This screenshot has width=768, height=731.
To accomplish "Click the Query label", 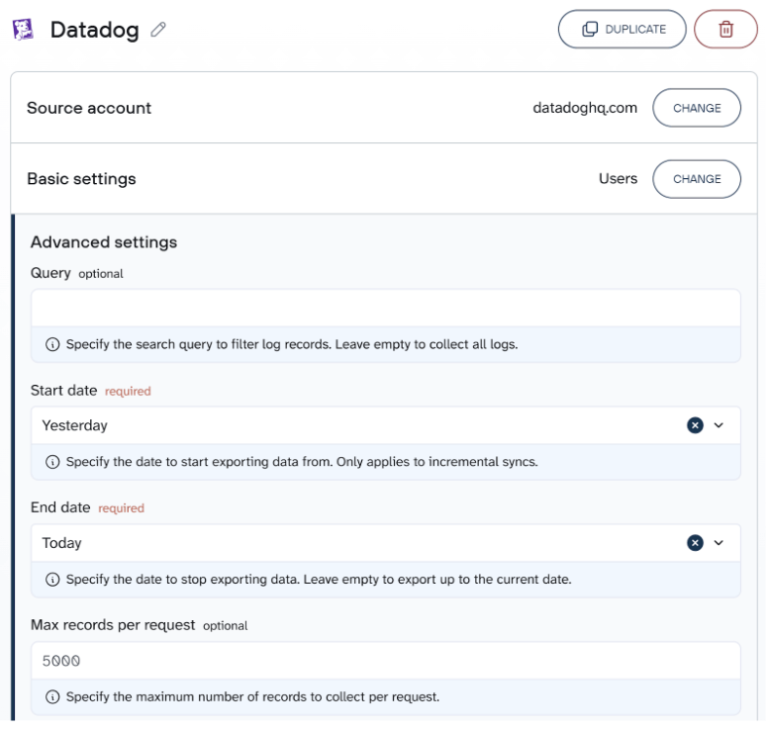I will pos(50,273).
